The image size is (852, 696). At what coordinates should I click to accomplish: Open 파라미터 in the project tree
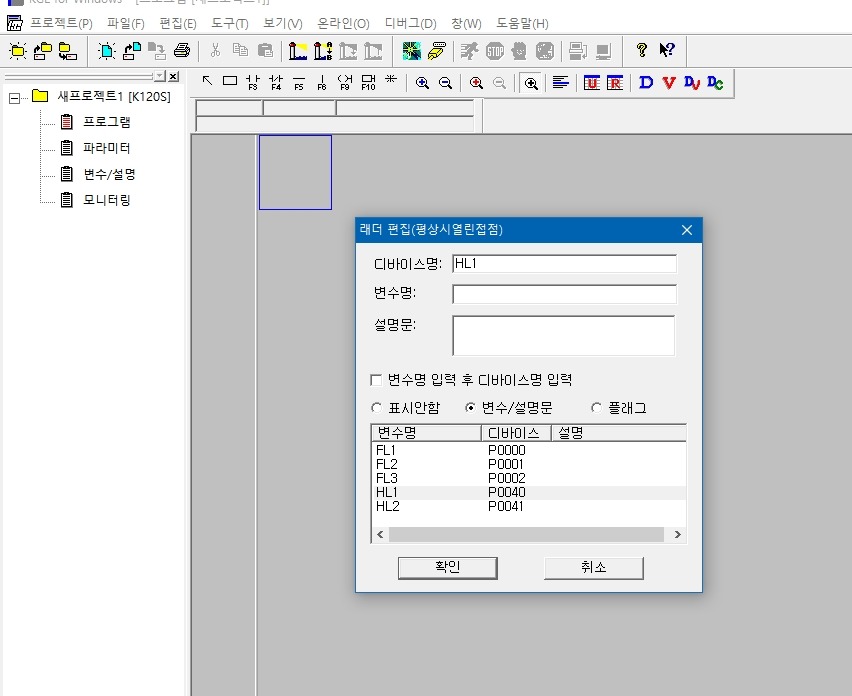[x=106, y=148]
